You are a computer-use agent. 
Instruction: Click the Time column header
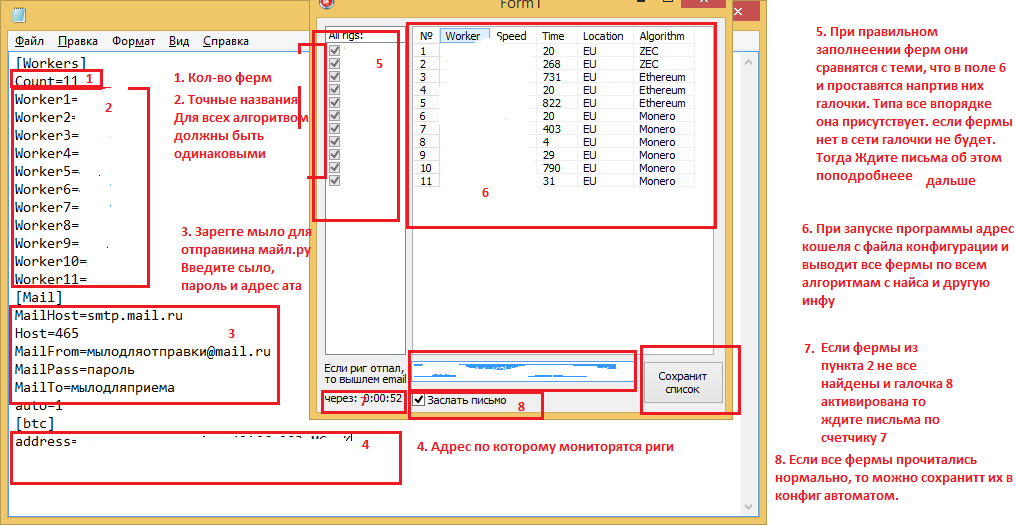[554, 36]
